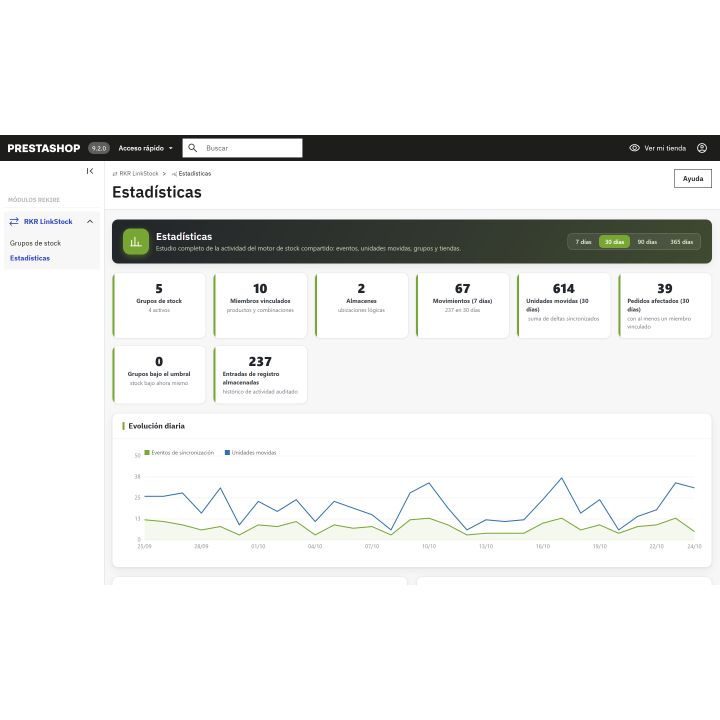Click the MÓDULOS REKIRE sidebar heading
The height and width of the screenshot is (720, 720).
(x=34, y=200)
